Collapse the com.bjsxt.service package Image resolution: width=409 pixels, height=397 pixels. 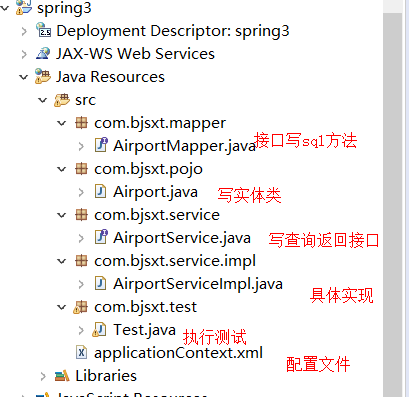click(62, 215)
